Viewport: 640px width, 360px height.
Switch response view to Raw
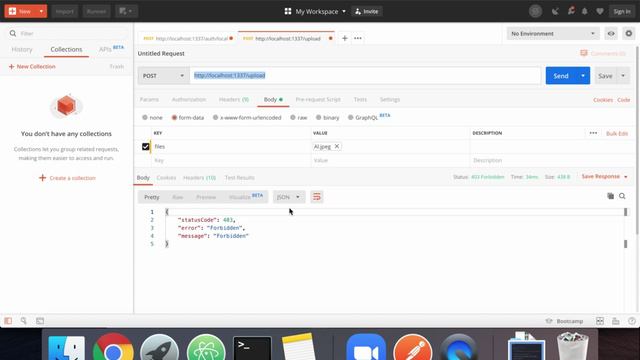[178, 197]
